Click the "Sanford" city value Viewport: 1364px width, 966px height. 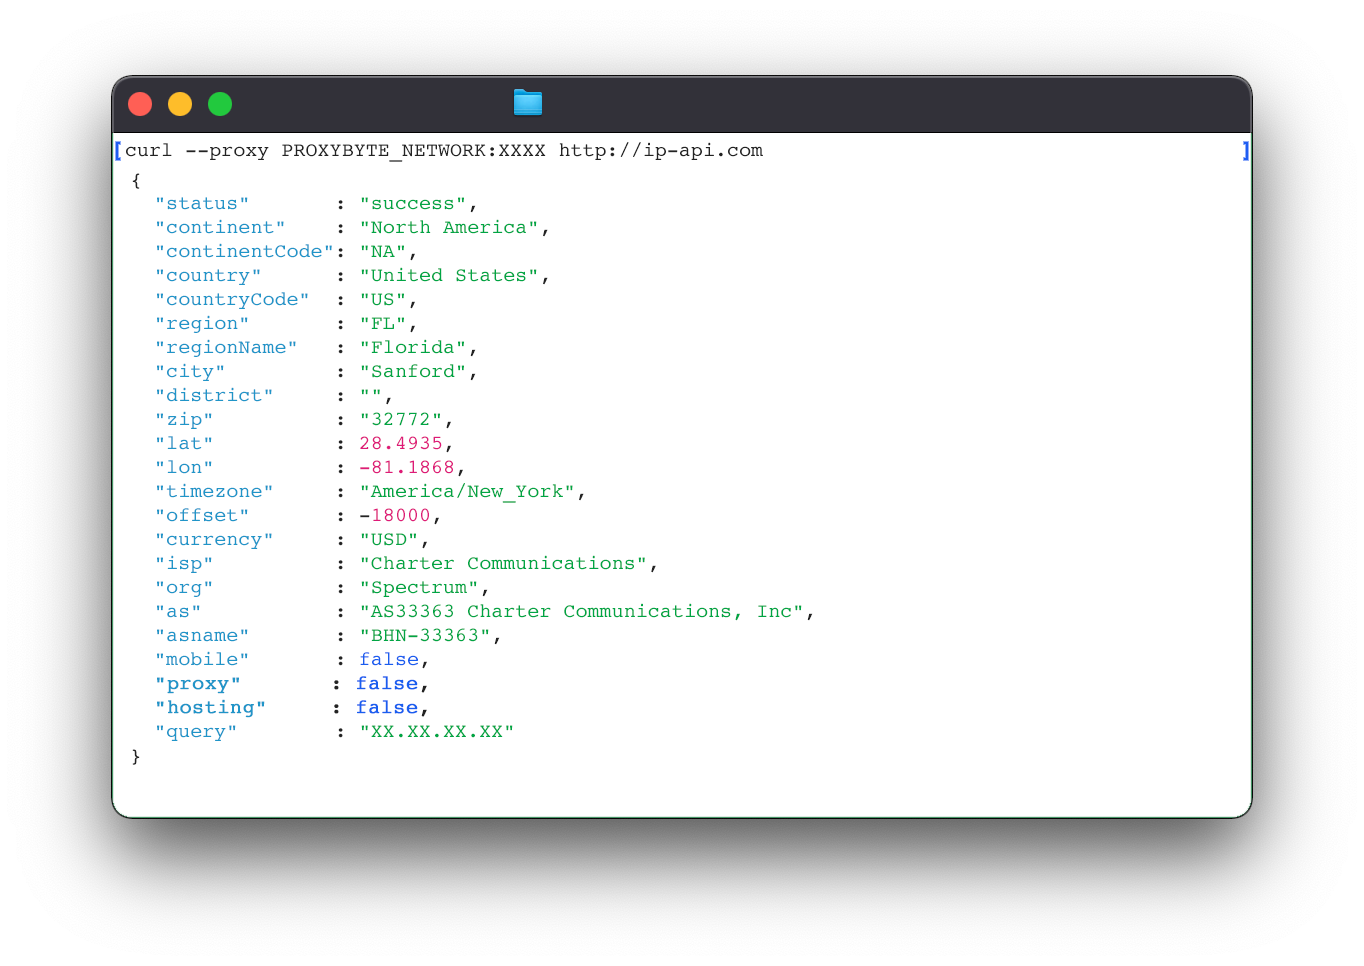click(412, 372)
